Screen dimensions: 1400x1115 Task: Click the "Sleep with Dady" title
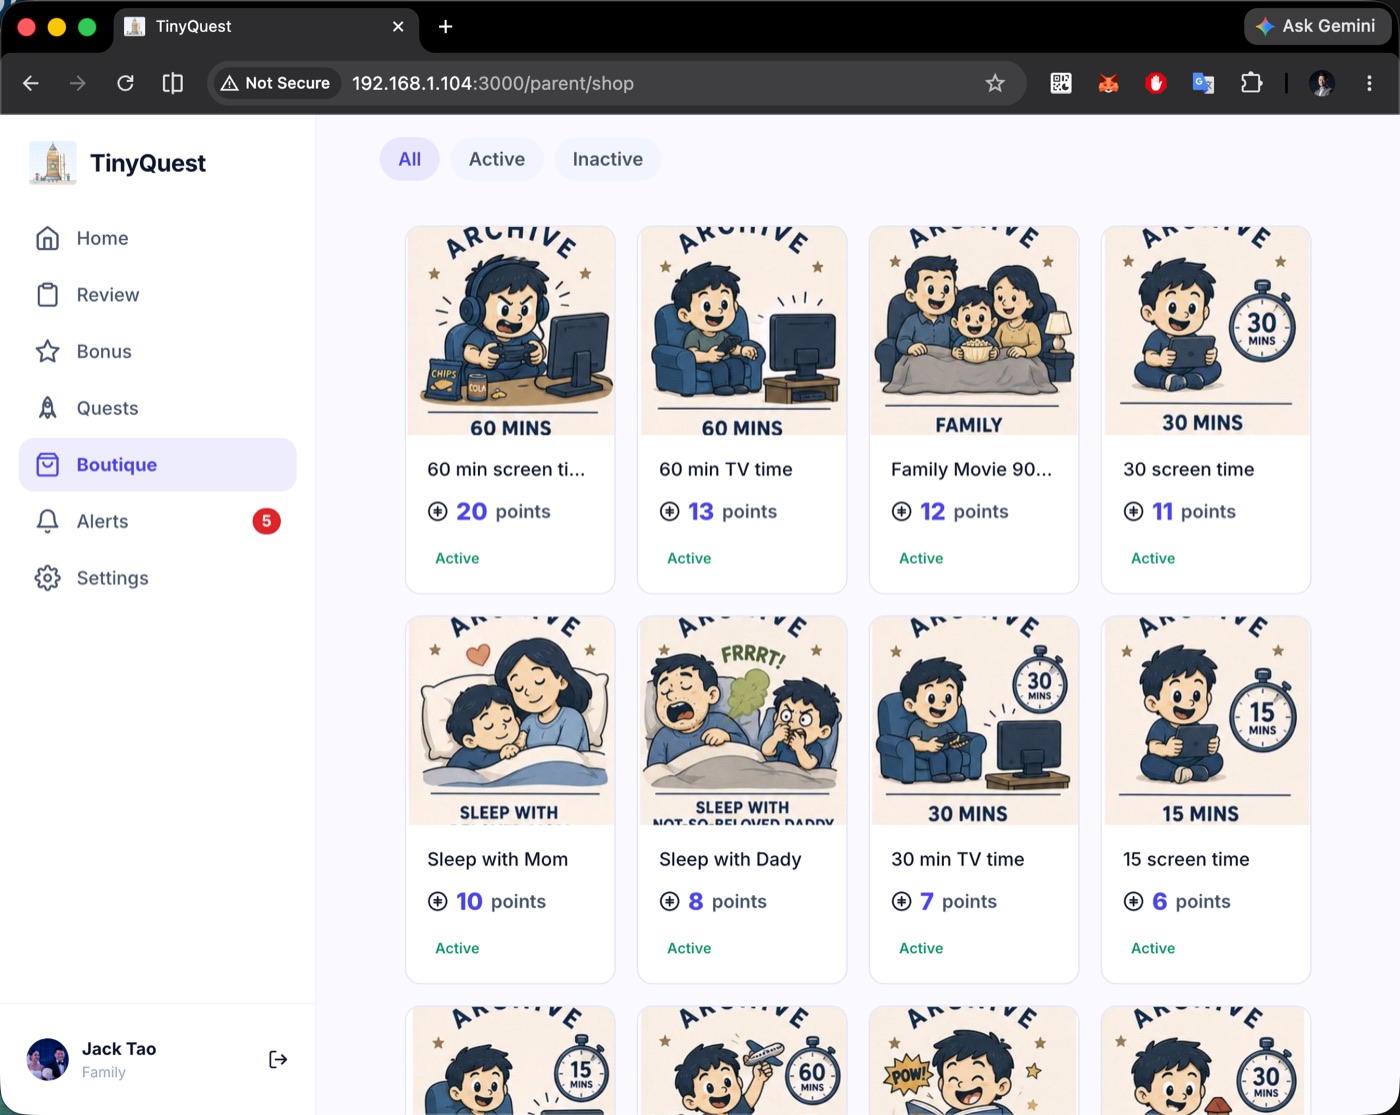(x=730, y=859)
